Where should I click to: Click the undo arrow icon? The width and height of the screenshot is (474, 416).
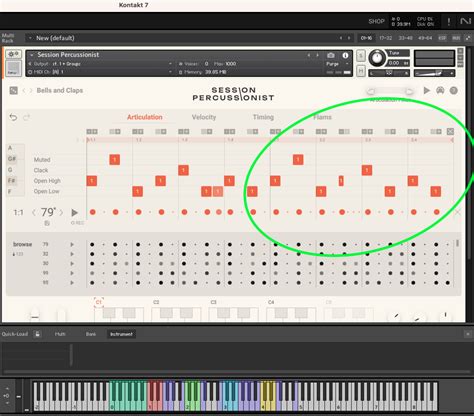coord(13,117)
